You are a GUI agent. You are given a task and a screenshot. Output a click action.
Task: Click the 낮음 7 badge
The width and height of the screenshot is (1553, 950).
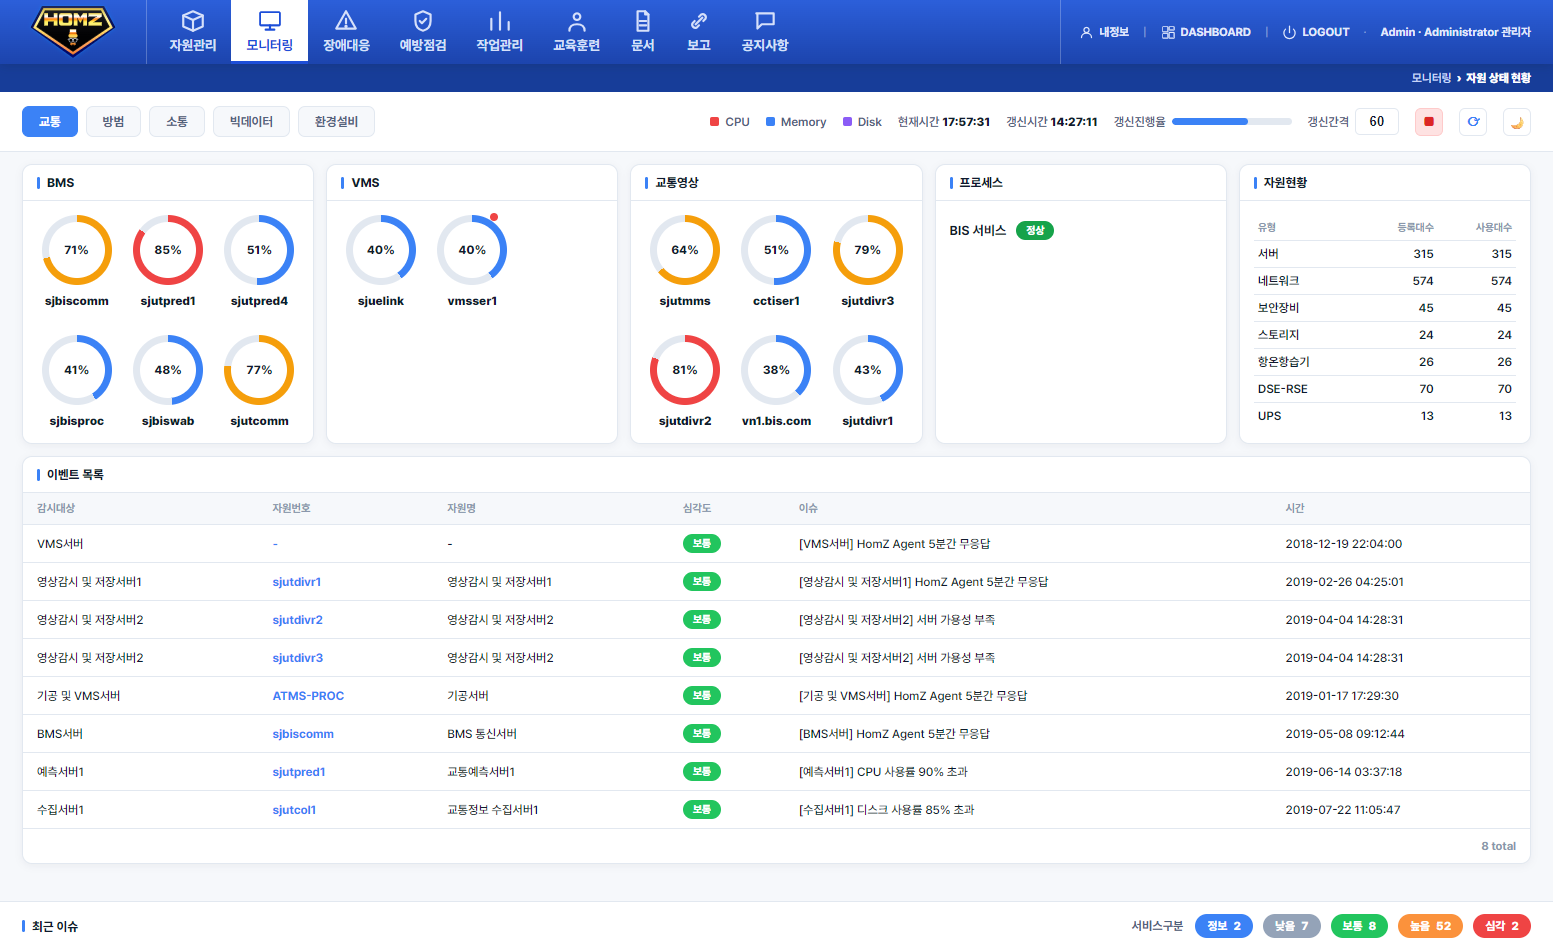pos(1292,926)
